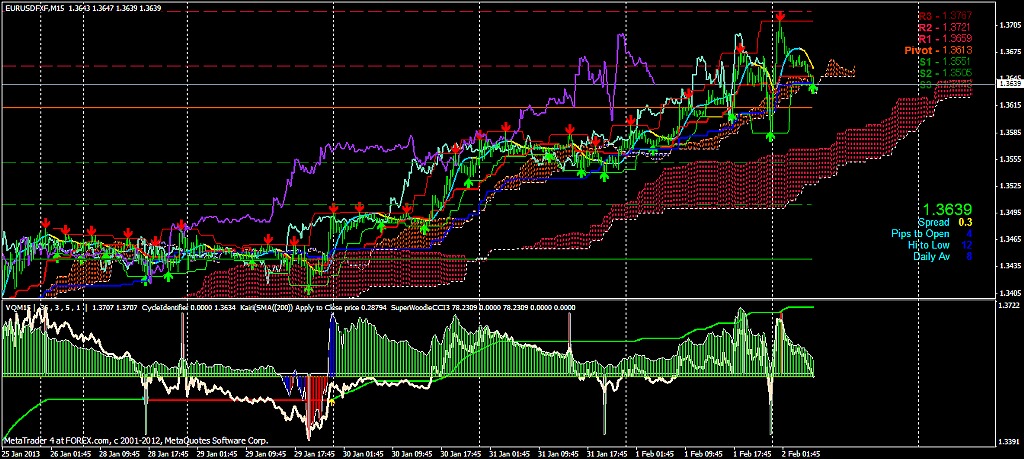Select the lowest green up arrow near 29 Jan 17:45

[x=308, y=287]
